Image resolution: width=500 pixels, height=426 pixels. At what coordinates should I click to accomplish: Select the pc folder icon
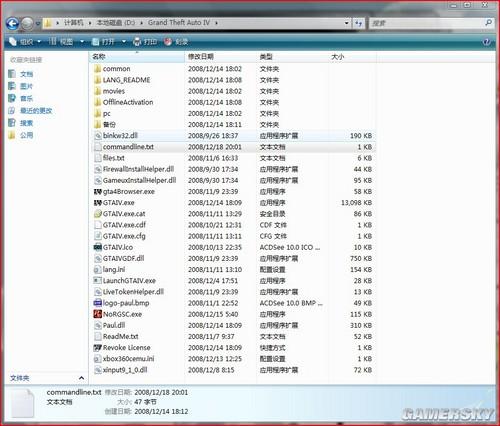[97, 113]
